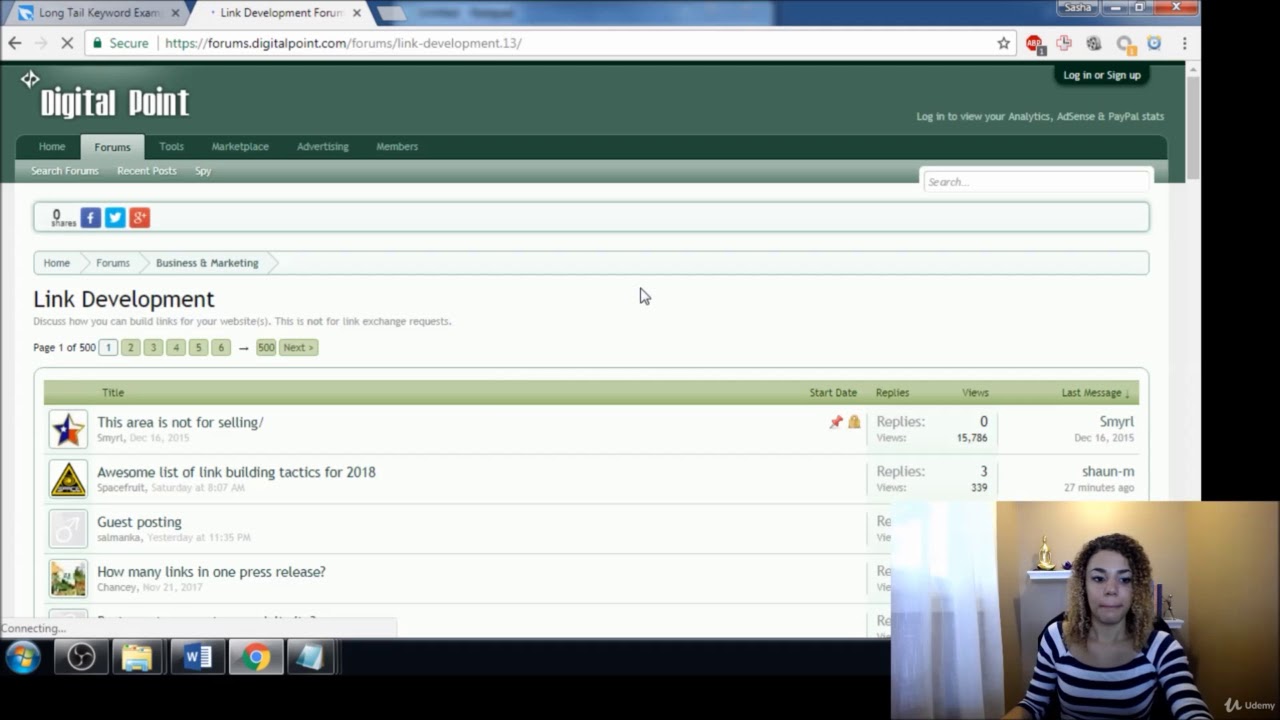Open salmanka default avatar

(68, 529)
